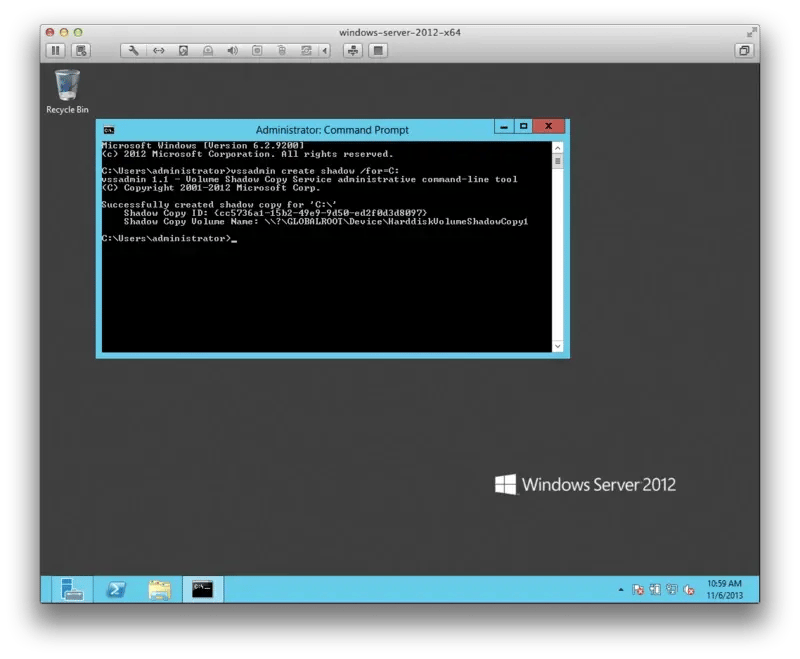Enter full screen using top-right arrows
Screen dimensions: 800x659
[x=745, y=50]
